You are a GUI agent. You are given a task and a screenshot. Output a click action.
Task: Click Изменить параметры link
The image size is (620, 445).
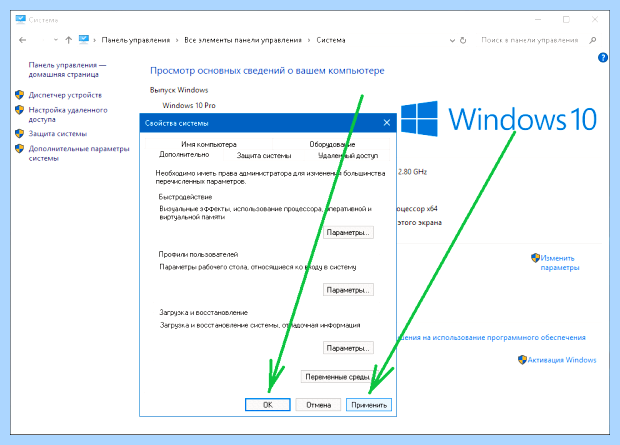(560, 263)
